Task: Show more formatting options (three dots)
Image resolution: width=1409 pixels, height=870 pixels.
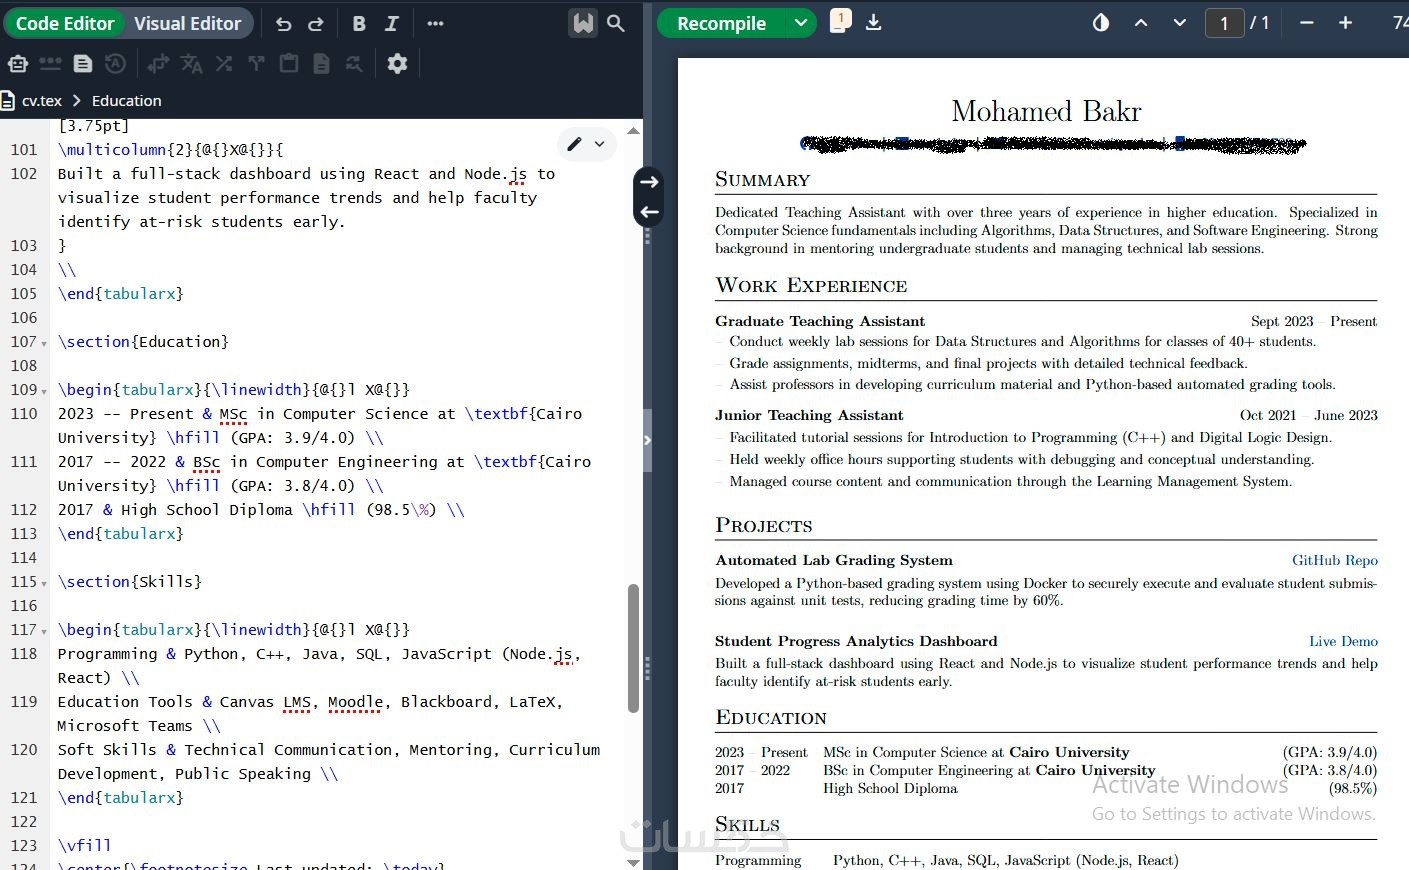Action: pos(435,23)
